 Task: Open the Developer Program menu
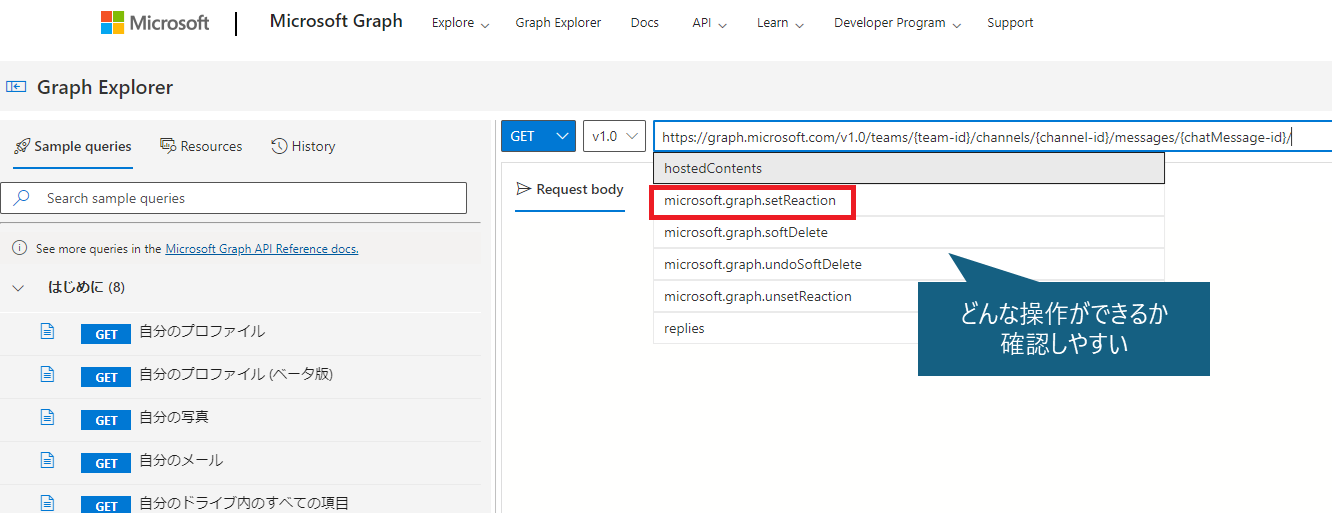point(897,23)
